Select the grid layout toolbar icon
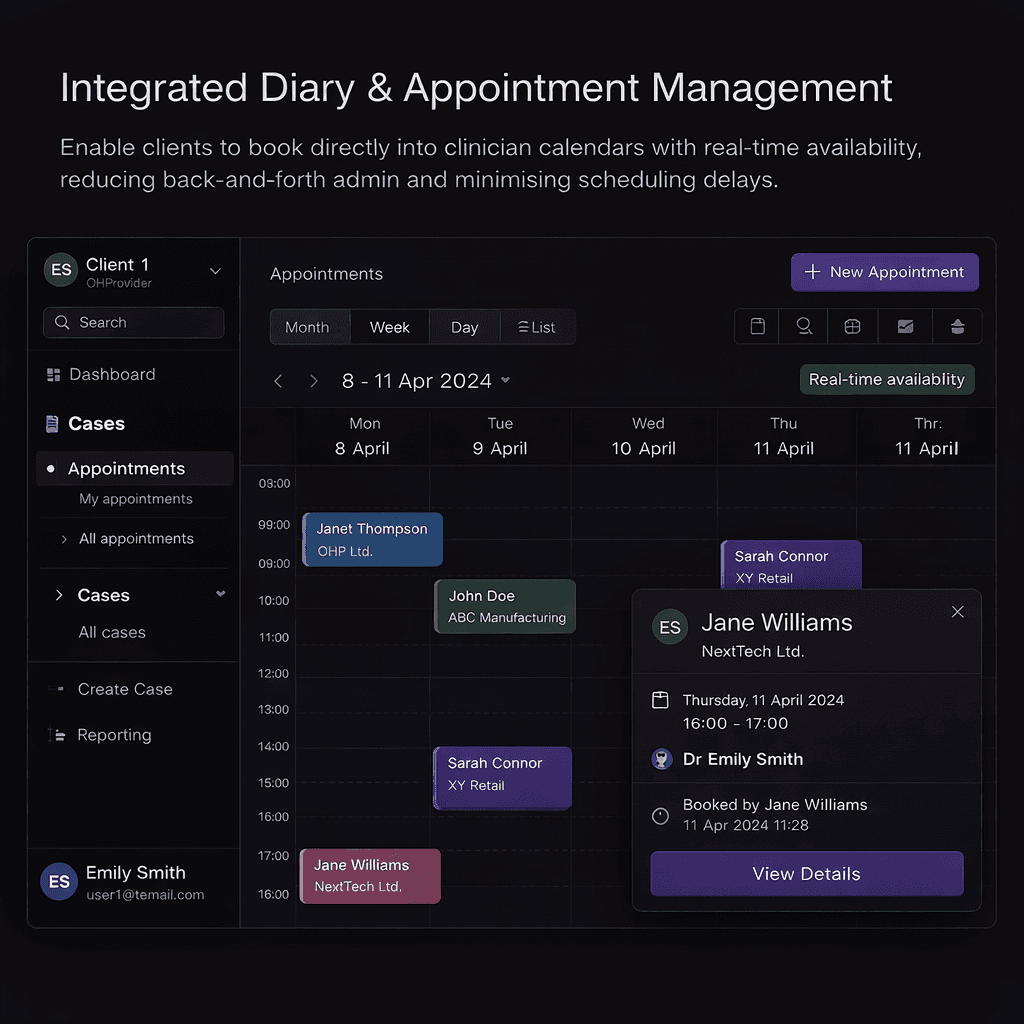This screenshot has height=1024, width=1024. click(x=852, y=326)
